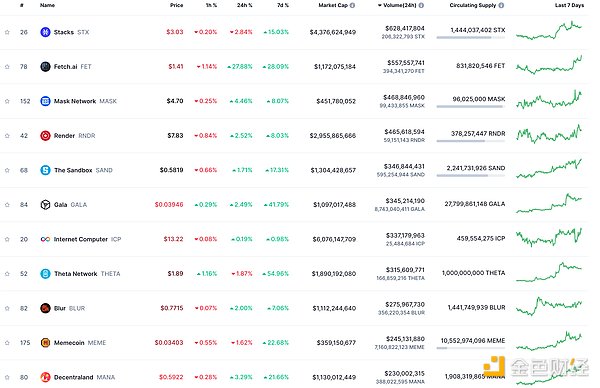Image resolution: width=600 pixels, height=388 pixels.
Task: Sort by the Volume(24h) column arrow
Action: click(x=380, y=5)
